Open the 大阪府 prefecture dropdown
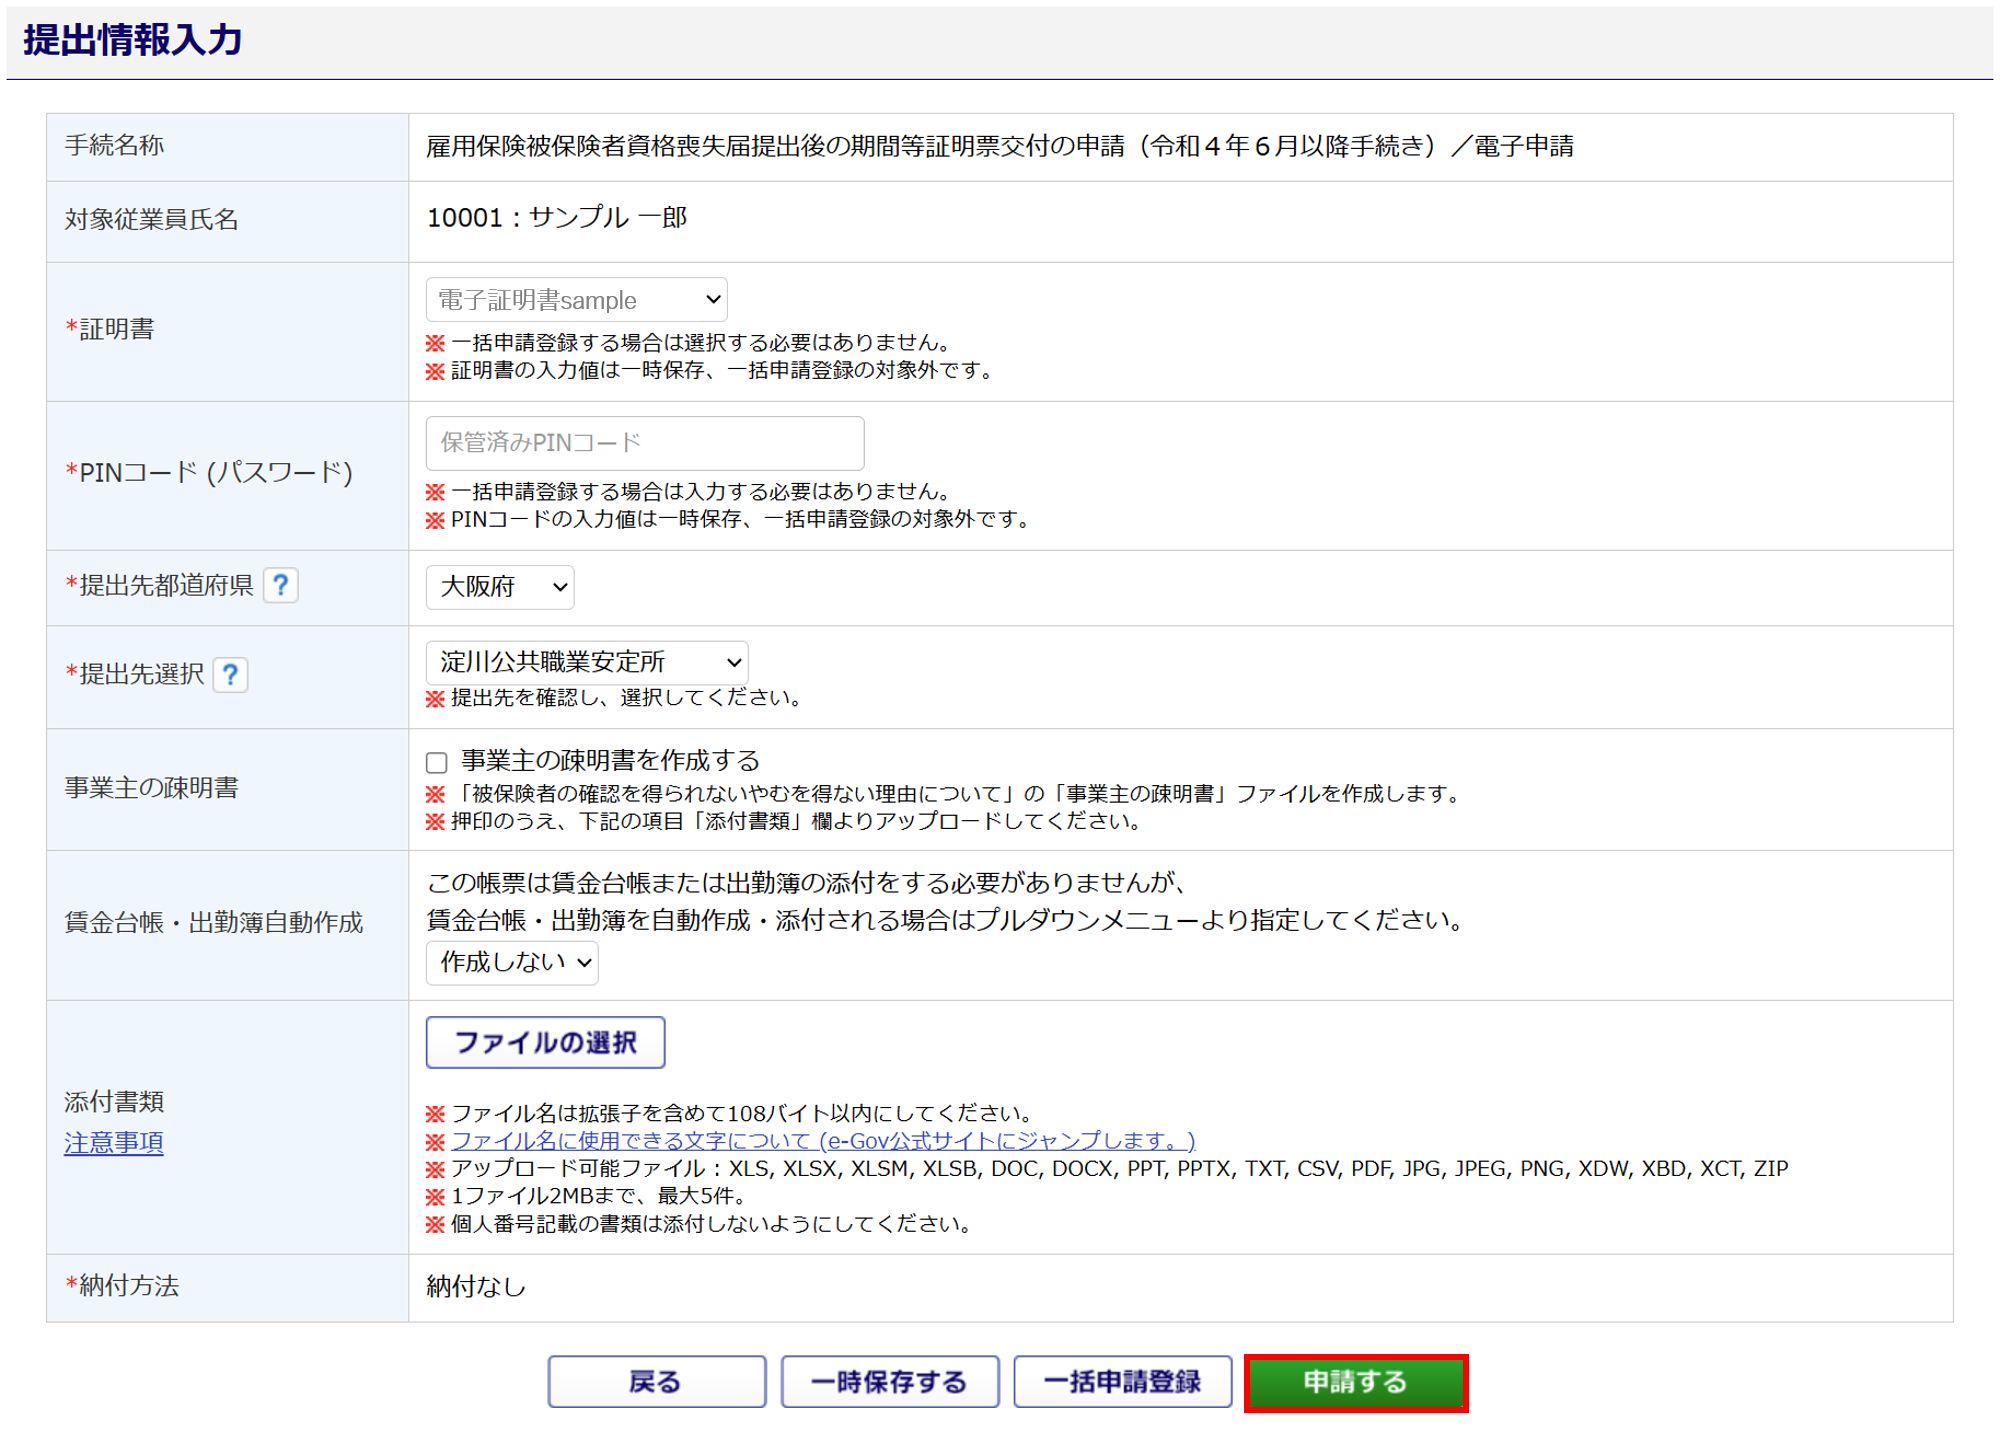2000x1455 pixels. click(500, 587)
